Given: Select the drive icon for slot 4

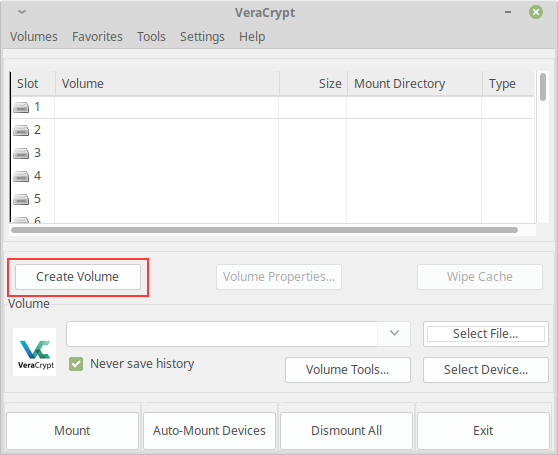Looking at the screenshot, I should point(21,176).
